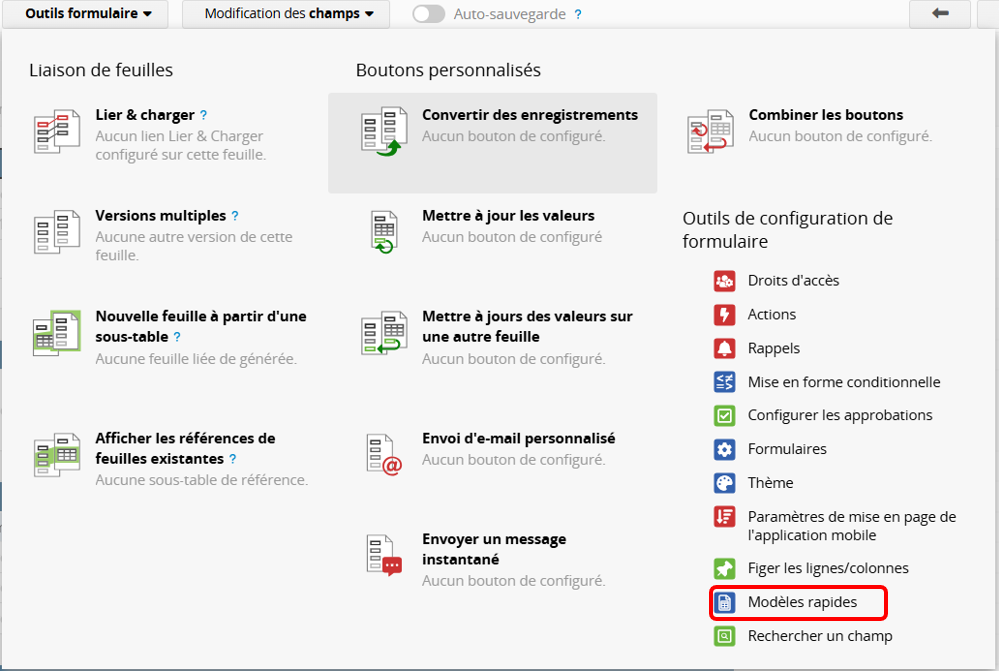
Task: Select the Mettre à jour les valeurs icon
Action: (384, 232)
